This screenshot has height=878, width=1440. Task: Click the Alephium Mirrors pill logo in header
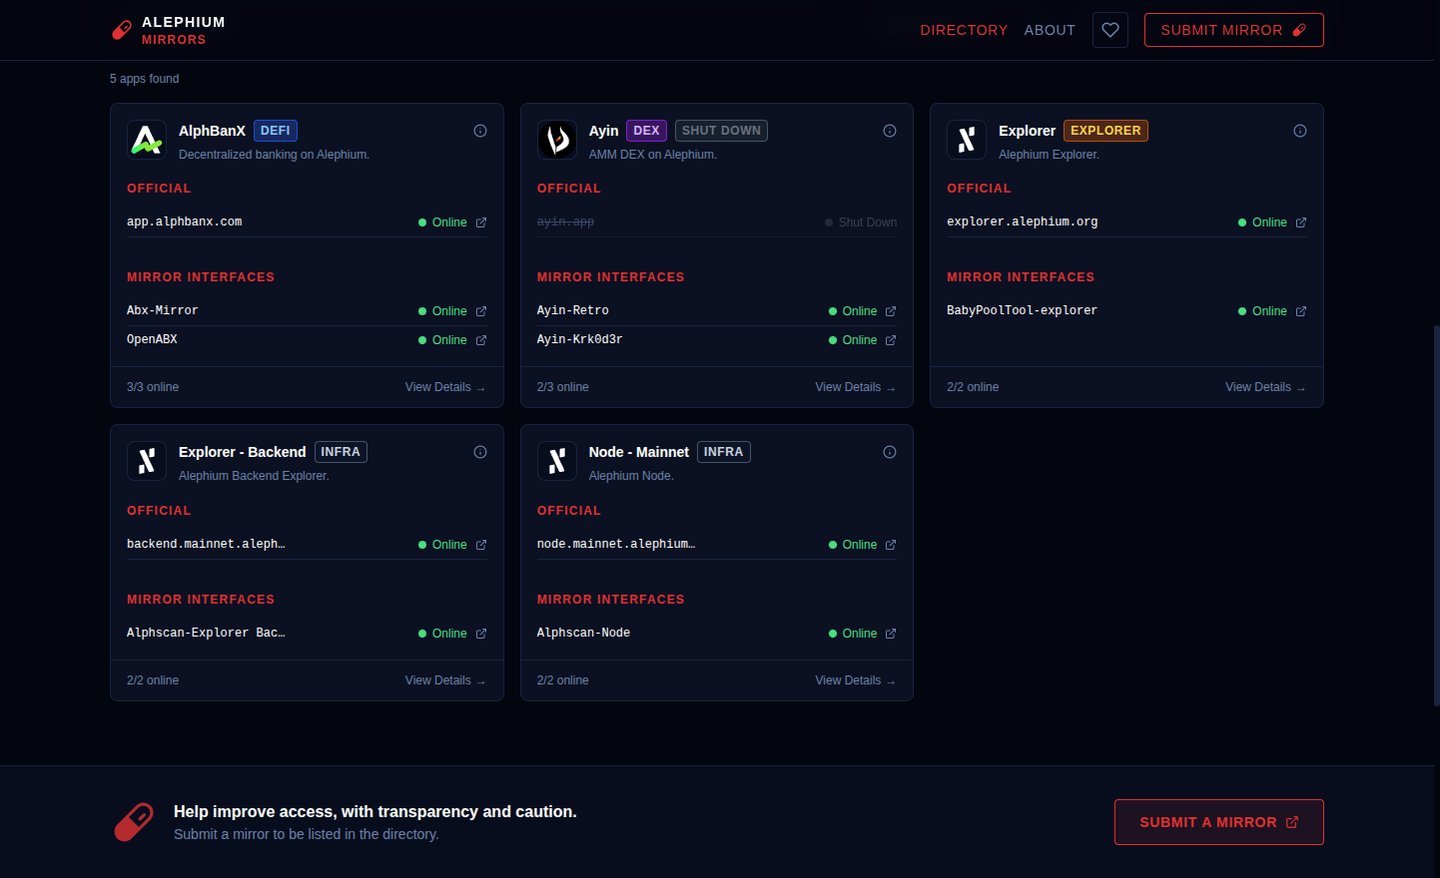click(121, 30)
